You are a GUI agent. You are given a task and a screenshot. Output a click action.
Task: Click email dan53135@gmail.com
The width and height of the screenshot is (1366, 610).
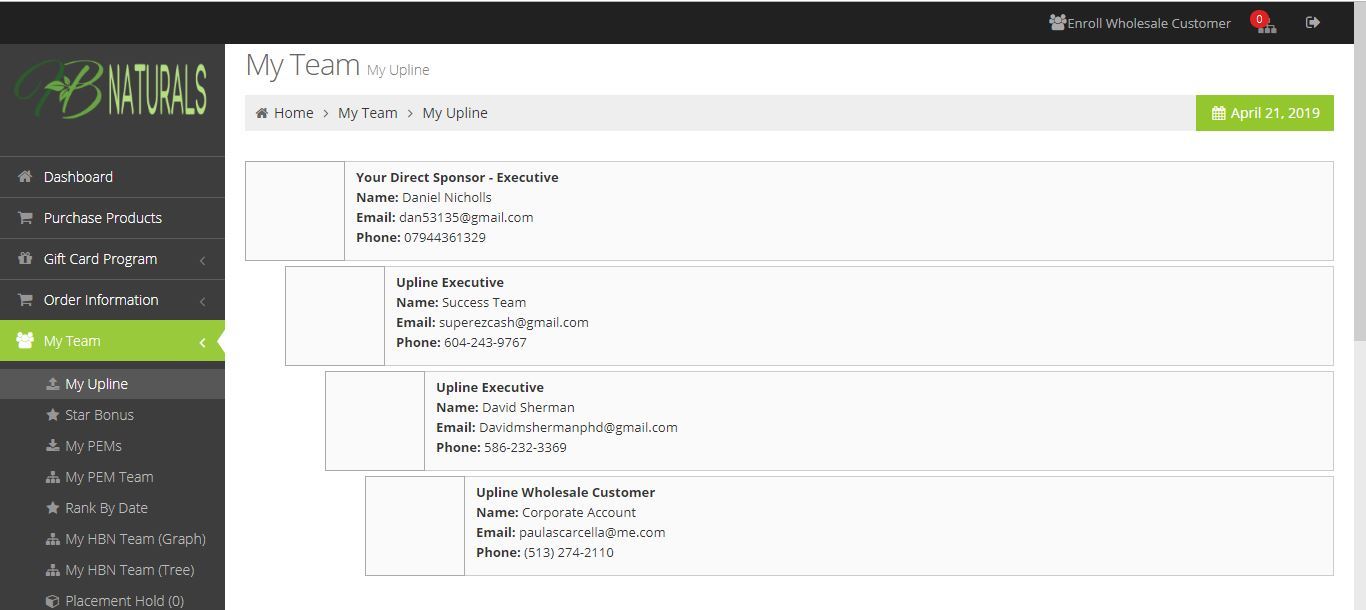click(x=465, y=217)
